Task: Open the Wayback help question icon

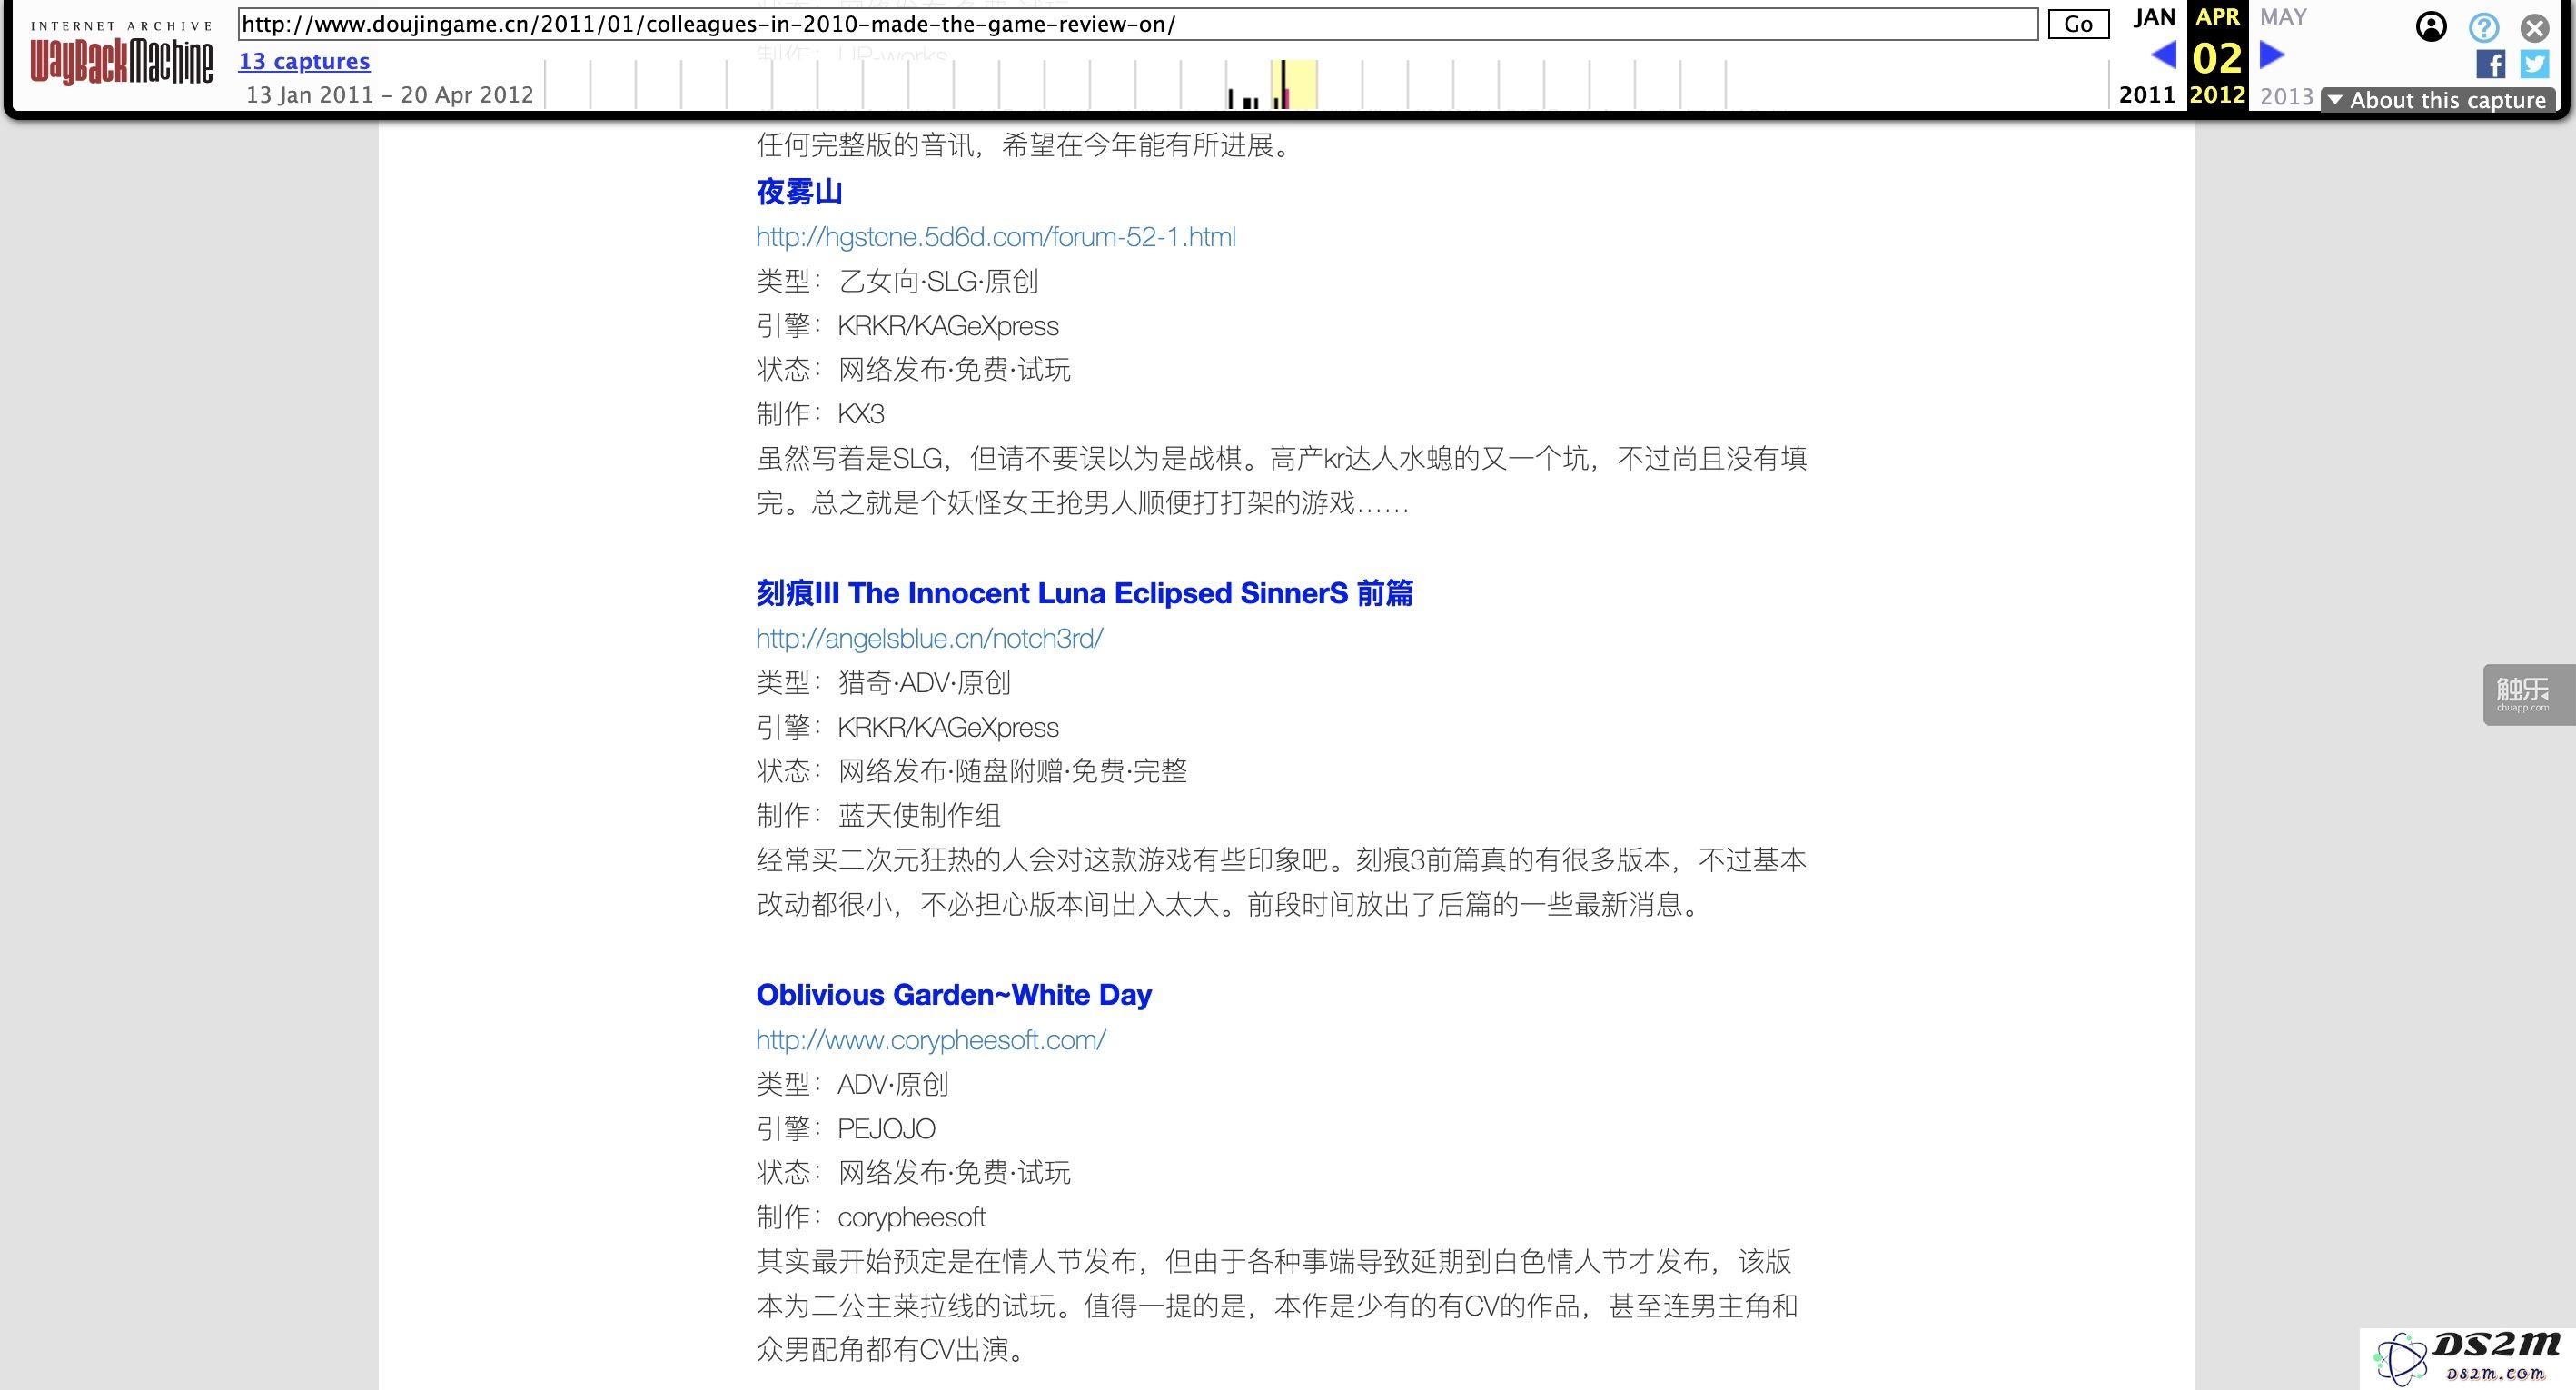Action: pos(2483,27)
